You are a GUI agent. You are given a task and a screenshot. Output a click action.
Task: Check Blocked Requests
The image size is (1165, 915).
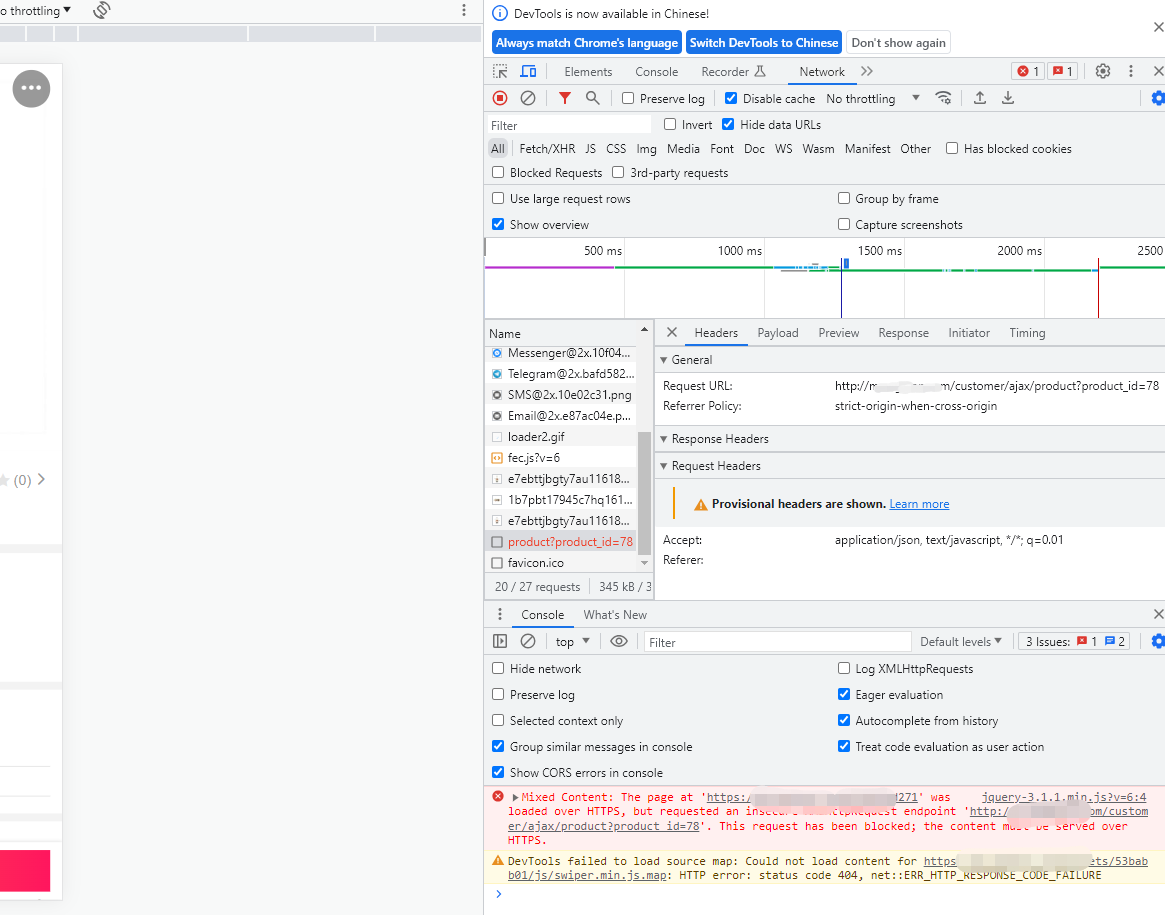pos(498,172)
